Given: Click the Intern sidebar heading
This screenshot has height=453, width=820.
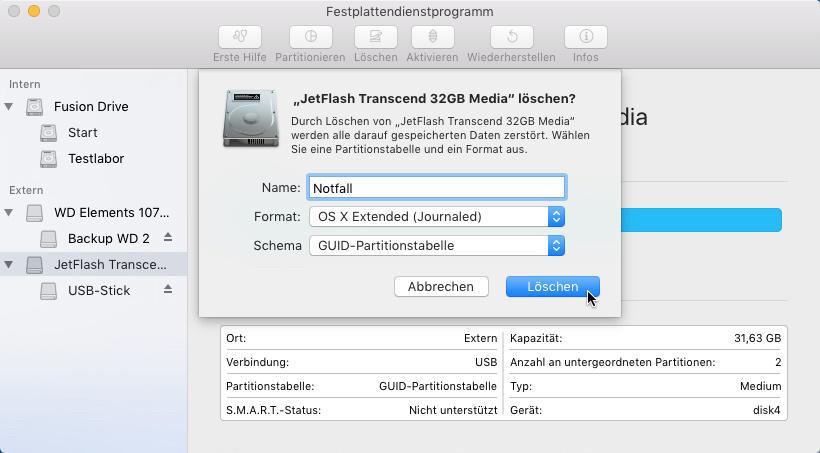Looking at the screenshot, I should point(25,84).
